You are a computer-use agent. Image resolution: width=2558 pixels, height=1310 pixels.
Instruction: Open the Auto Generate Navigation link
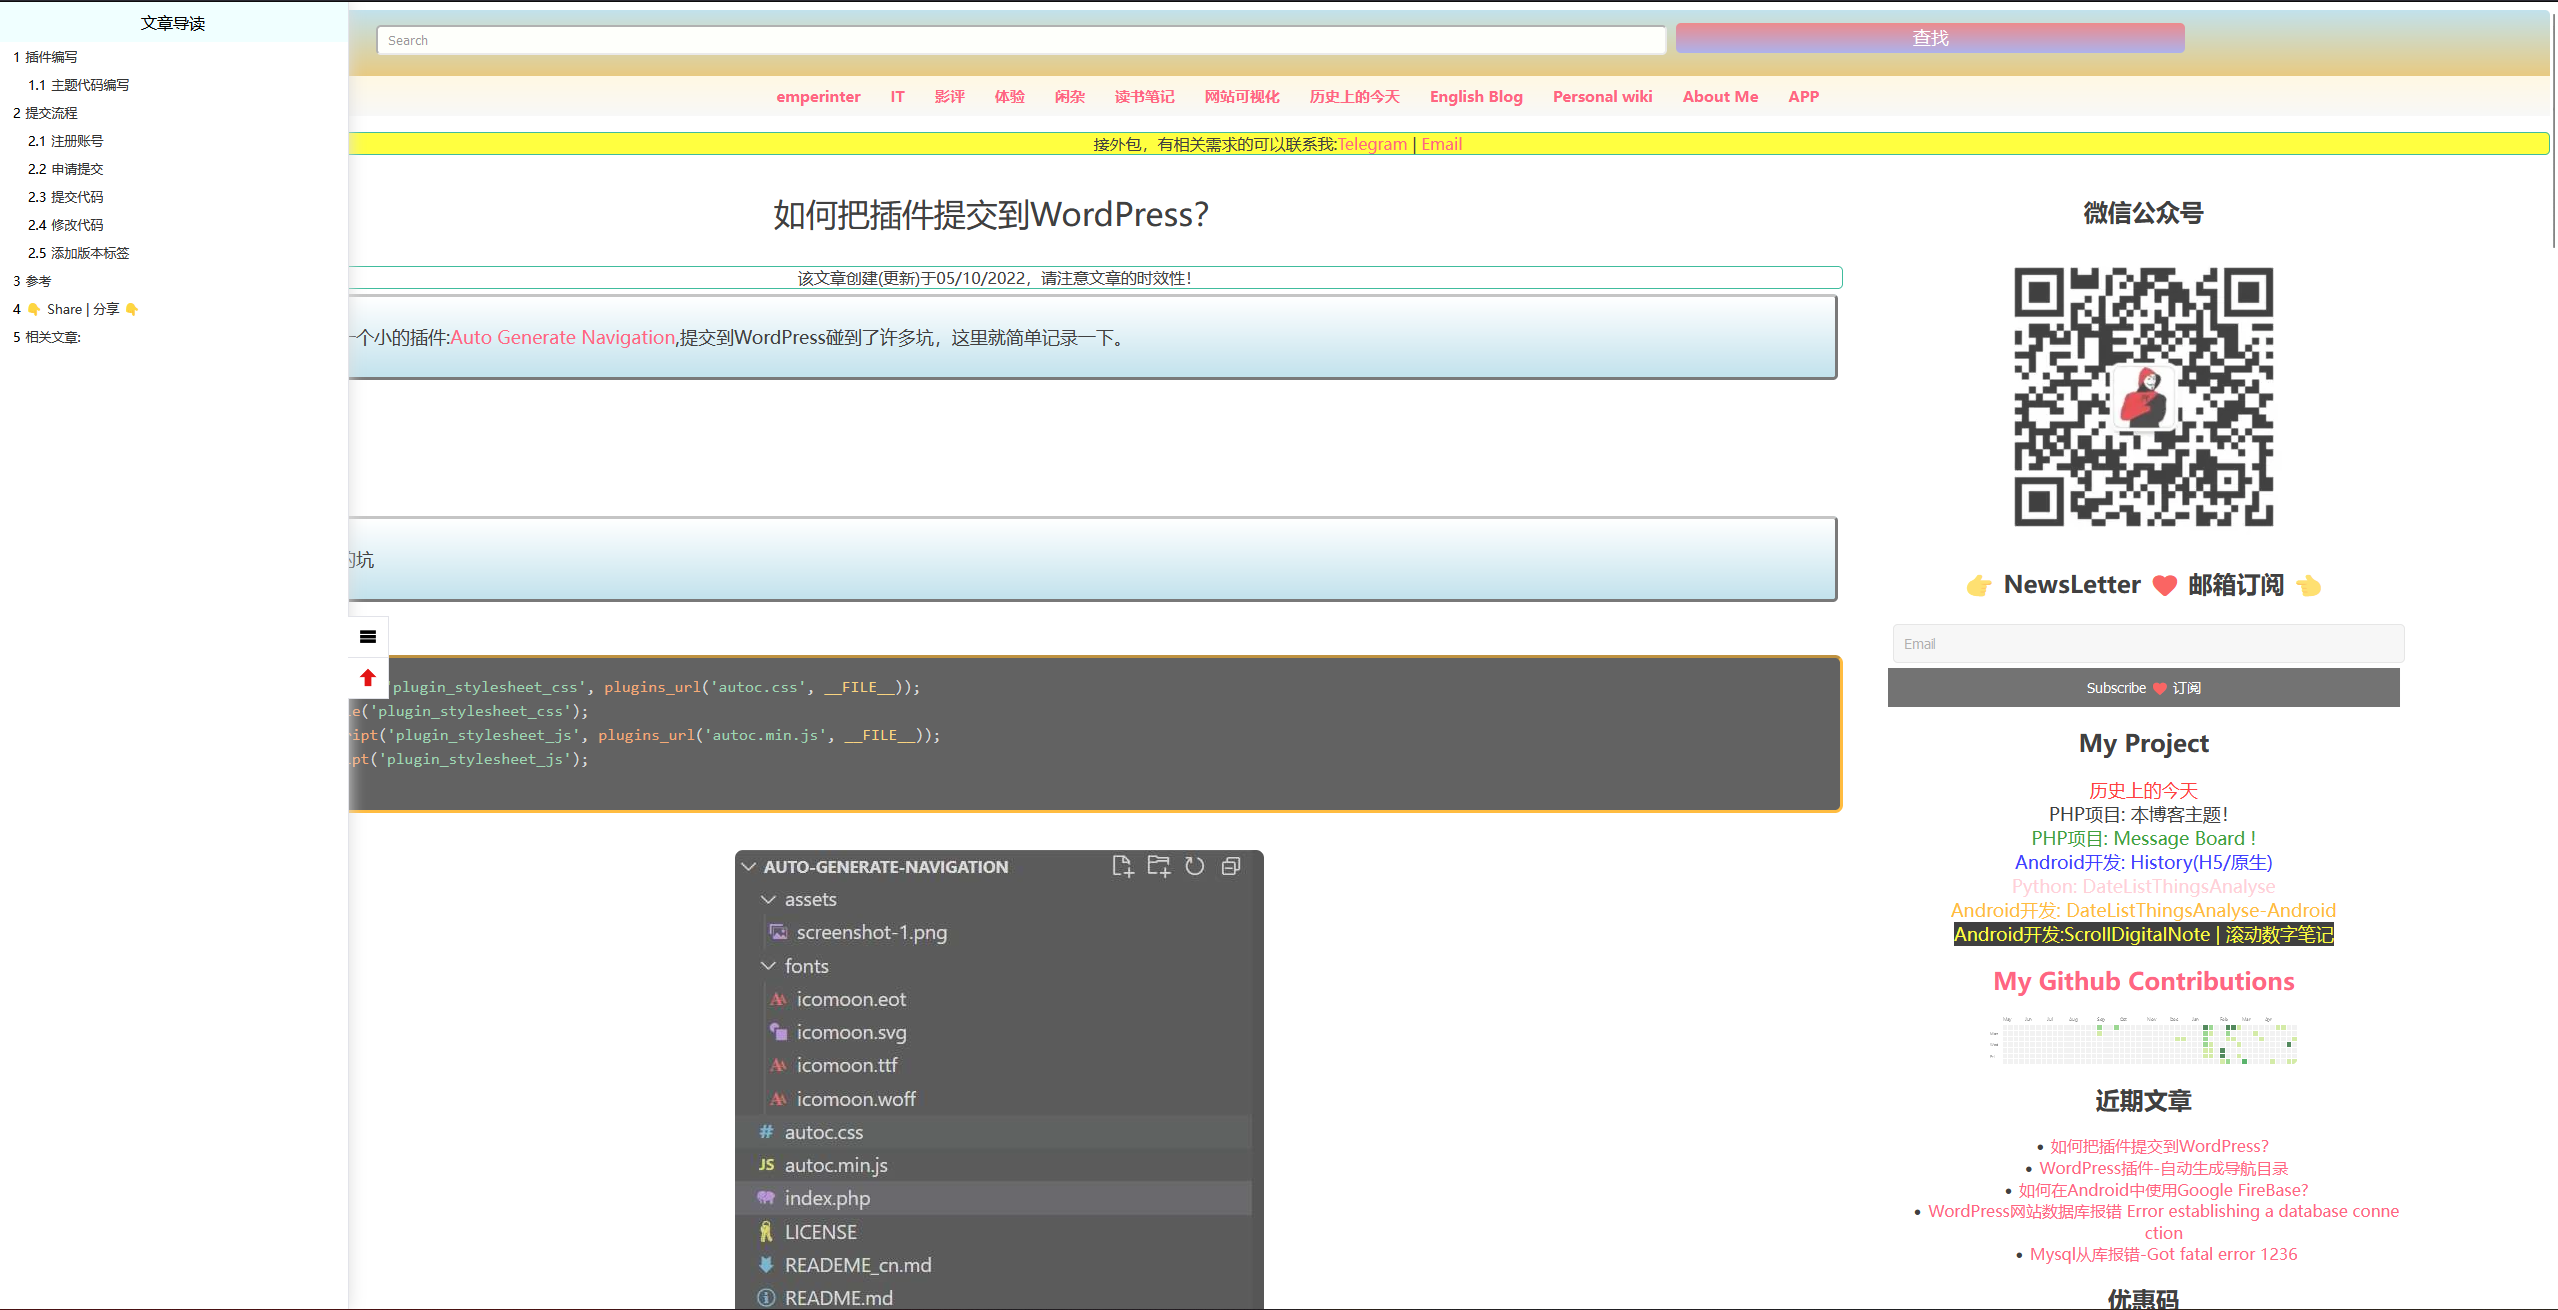[x=563, y=338]
